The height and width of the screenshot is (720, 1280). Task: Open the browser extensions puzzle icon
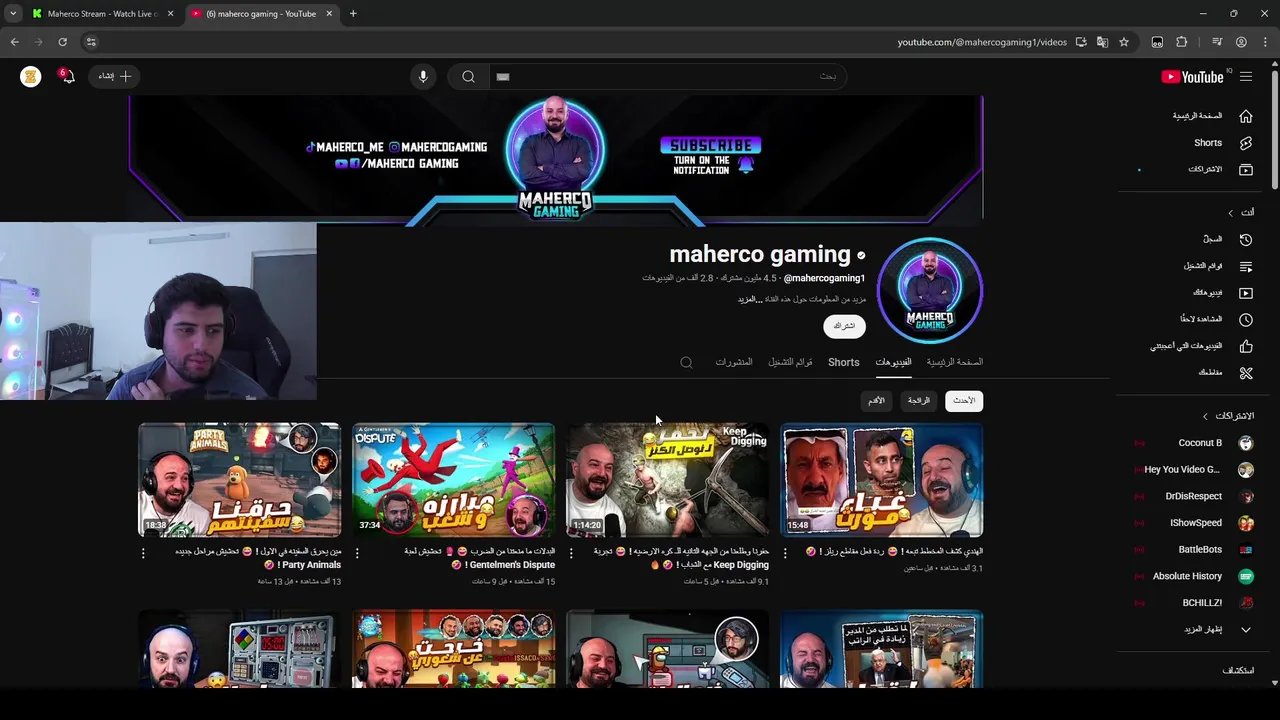point(1182,42)
